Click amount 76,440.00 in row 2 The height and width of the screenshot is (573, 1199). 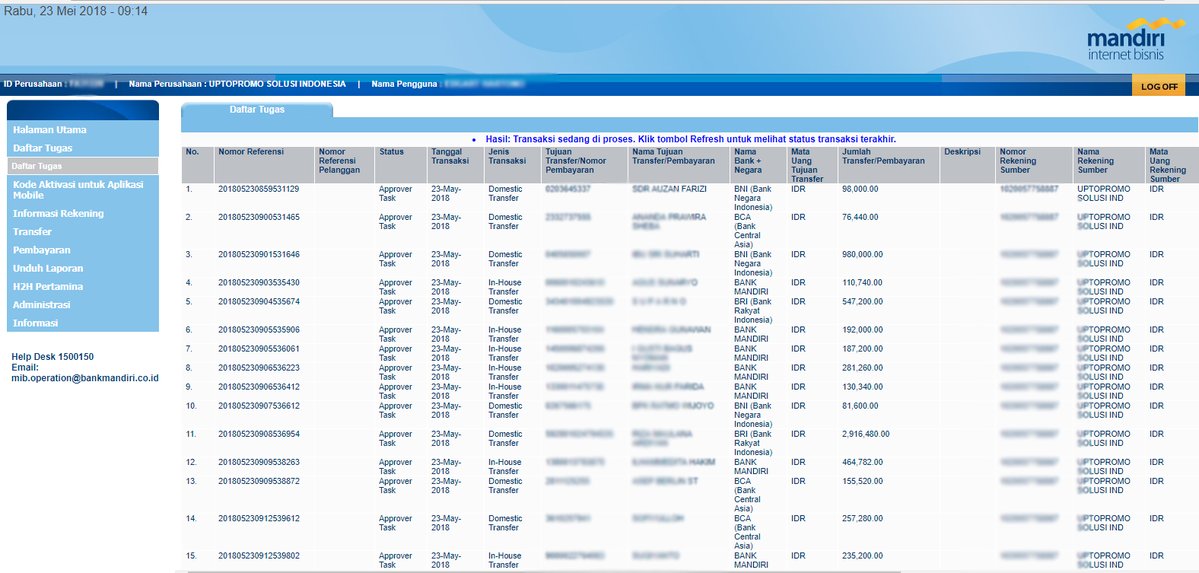(860, 217)
